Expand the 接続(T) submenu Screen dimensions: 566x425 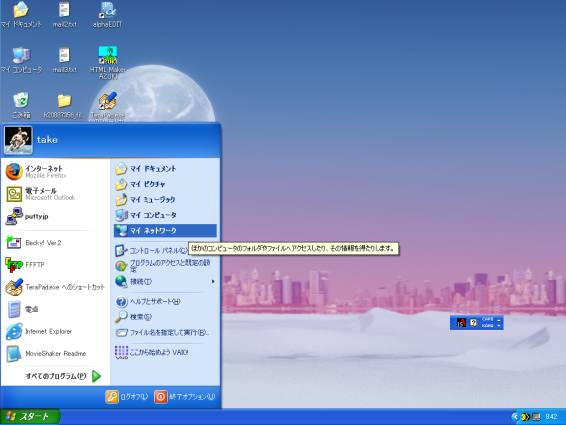point(165,281)
